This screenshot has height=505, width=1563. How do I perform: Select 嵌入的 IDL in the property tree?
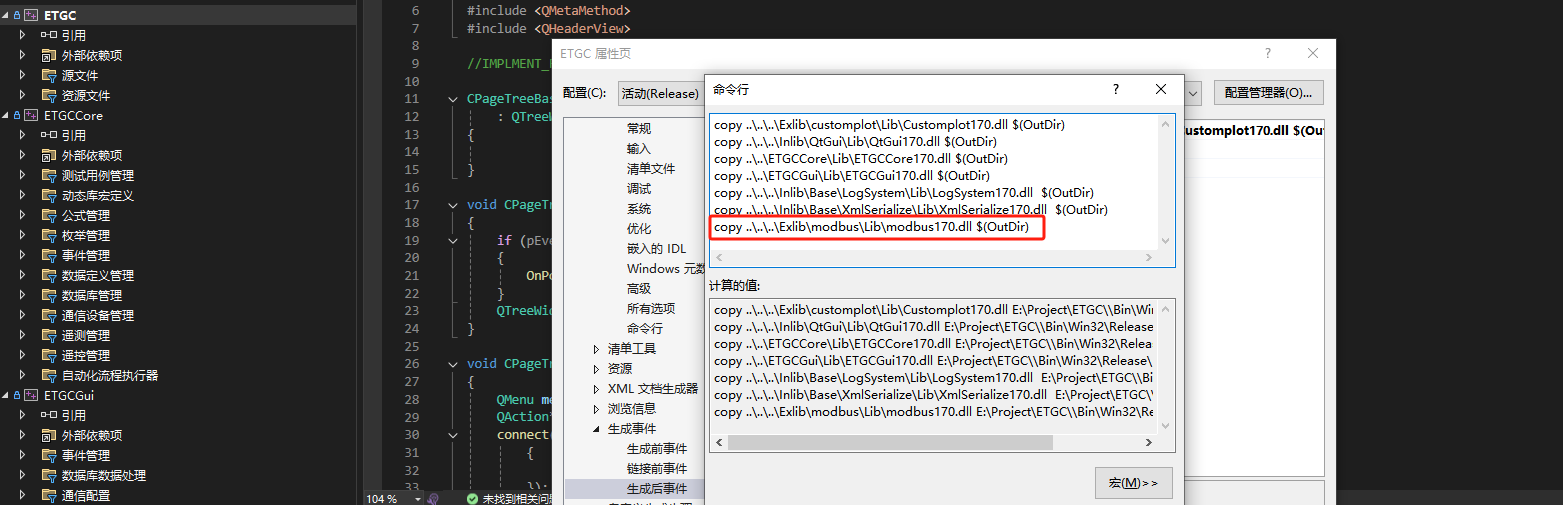(x=657, y=249)
